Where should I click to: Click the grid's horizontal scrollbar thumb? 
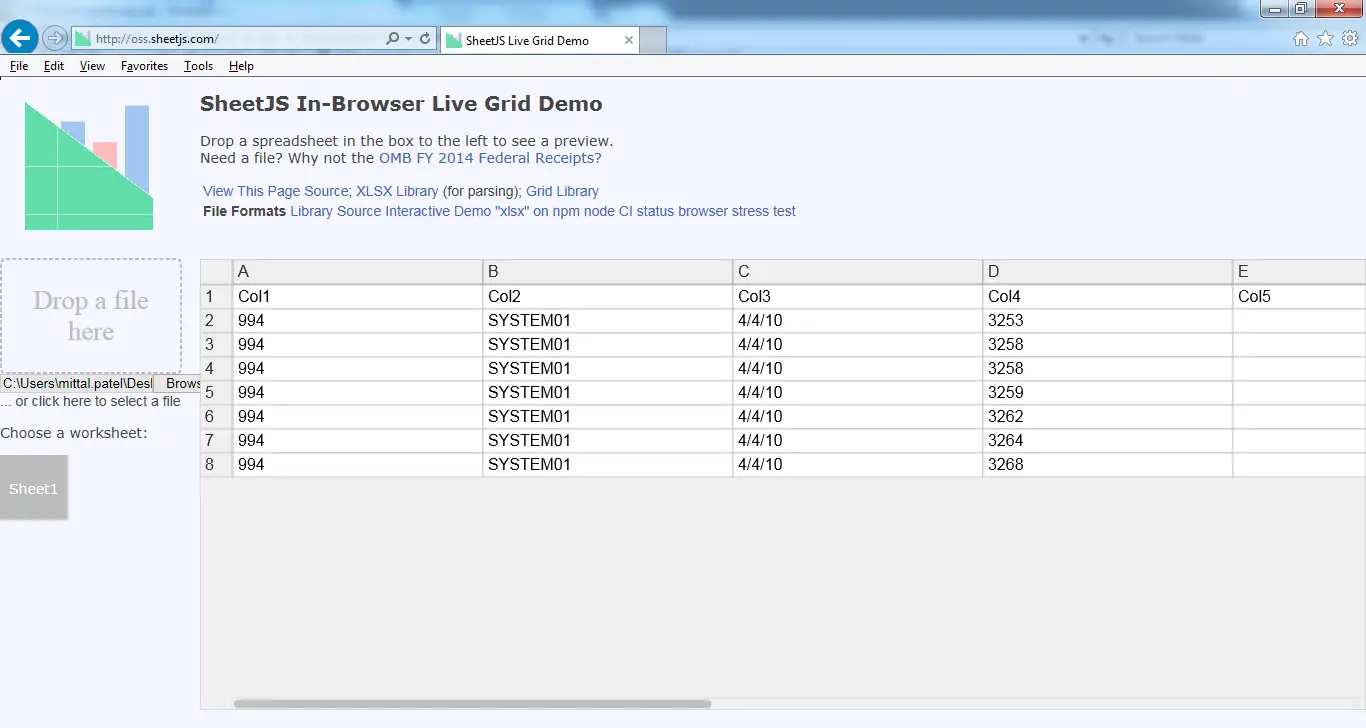472,704
